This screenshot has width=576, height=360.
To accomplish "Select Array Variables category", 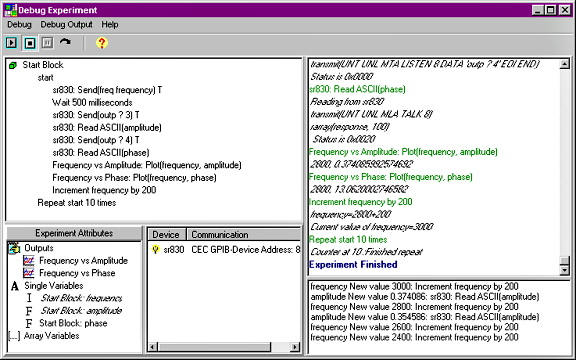I will pos(51,335).
